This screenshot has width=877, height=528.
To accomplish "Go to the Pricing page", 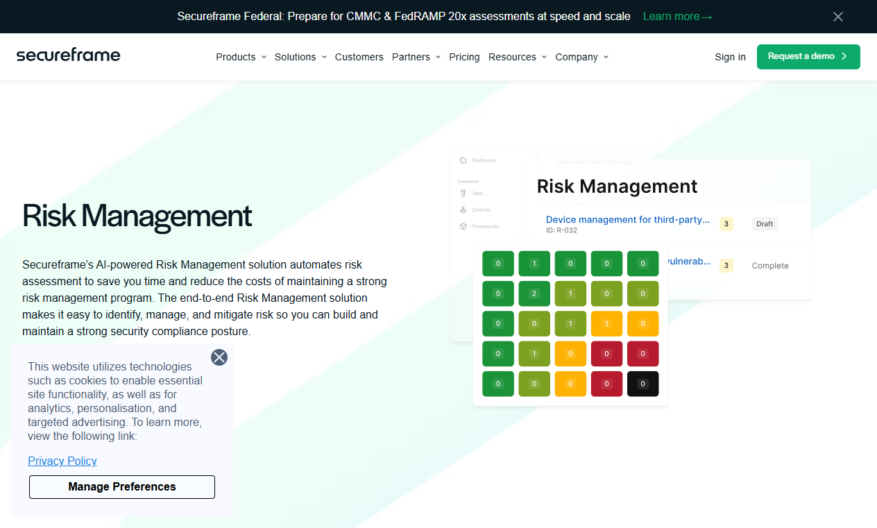I will click(x=464, y=57).
